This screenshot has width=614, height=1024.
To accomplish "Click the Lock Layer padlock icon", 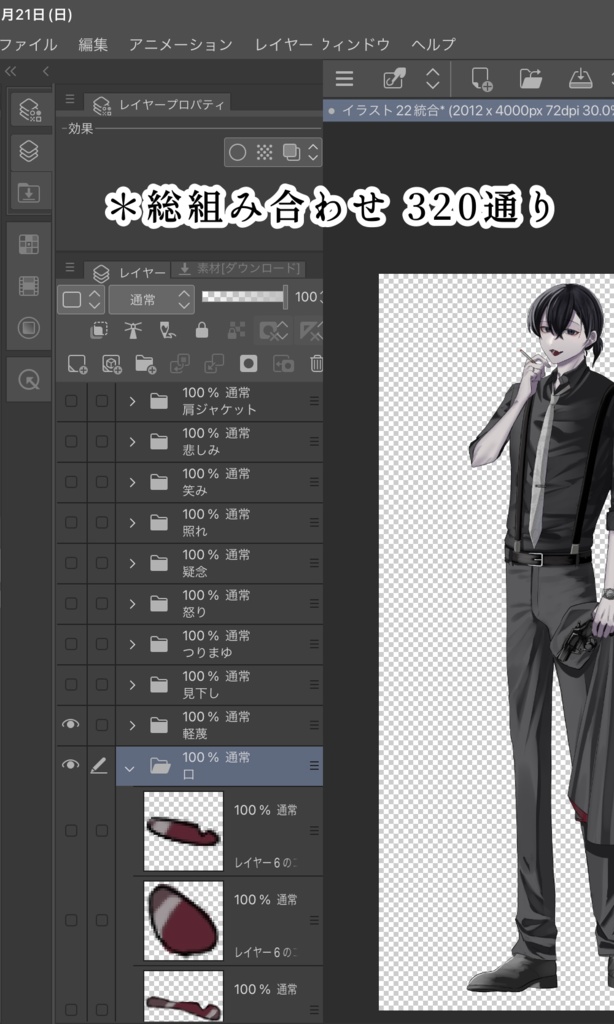I will pos(202,331).
